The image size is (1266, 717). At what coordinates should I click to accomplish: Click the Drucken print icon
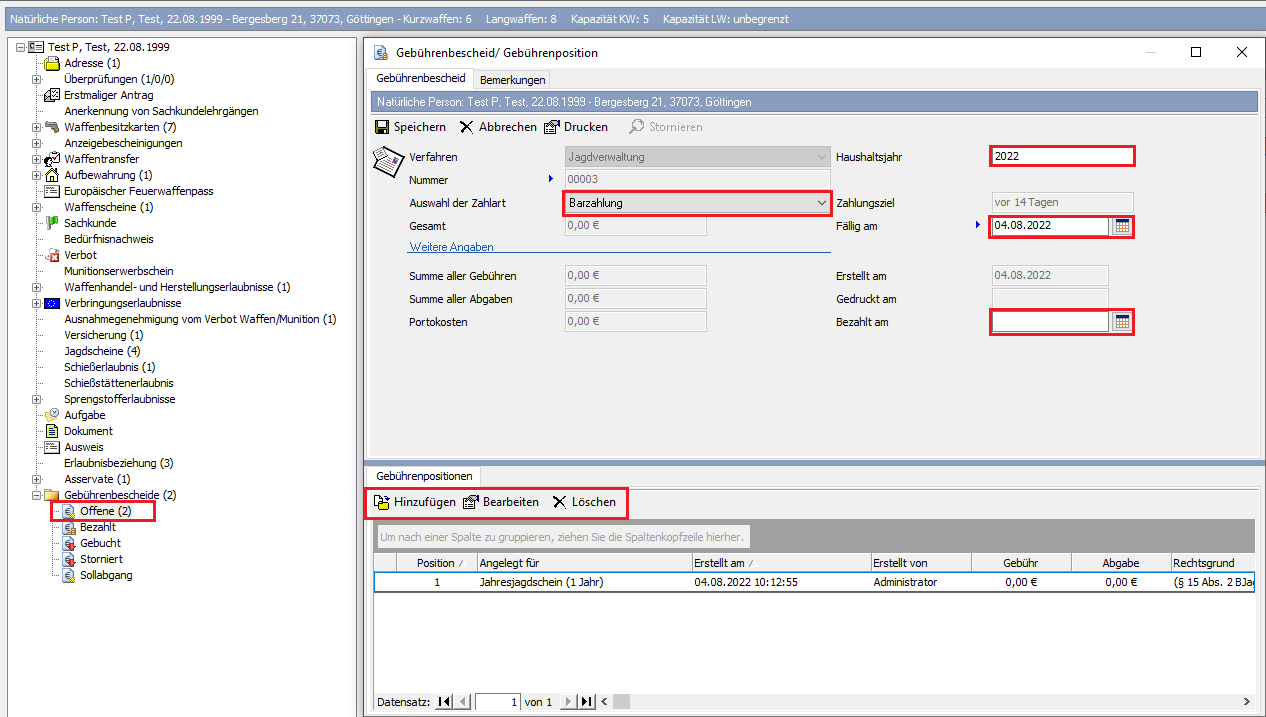pyautogui.click(x=552, y=127)
